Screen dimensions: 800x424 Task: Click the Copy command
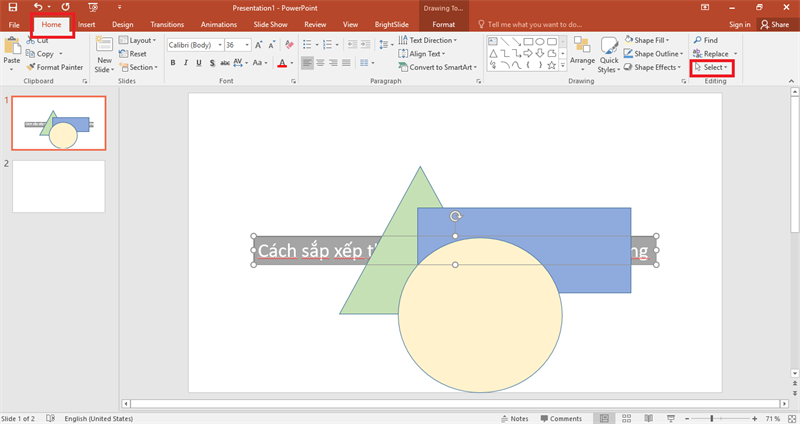(40, 54)
